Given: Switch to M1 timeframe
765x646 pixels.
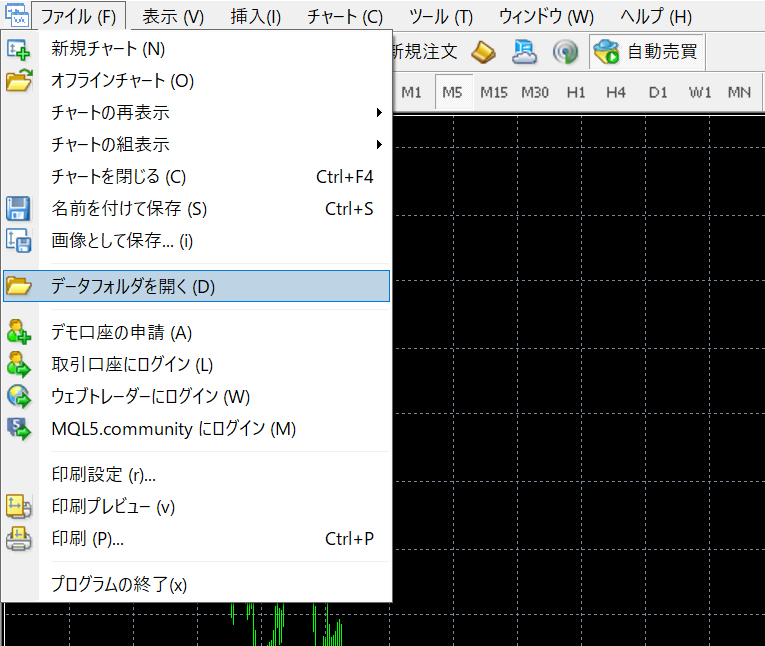Looking at the screenshot, I should tap(411, 92).
